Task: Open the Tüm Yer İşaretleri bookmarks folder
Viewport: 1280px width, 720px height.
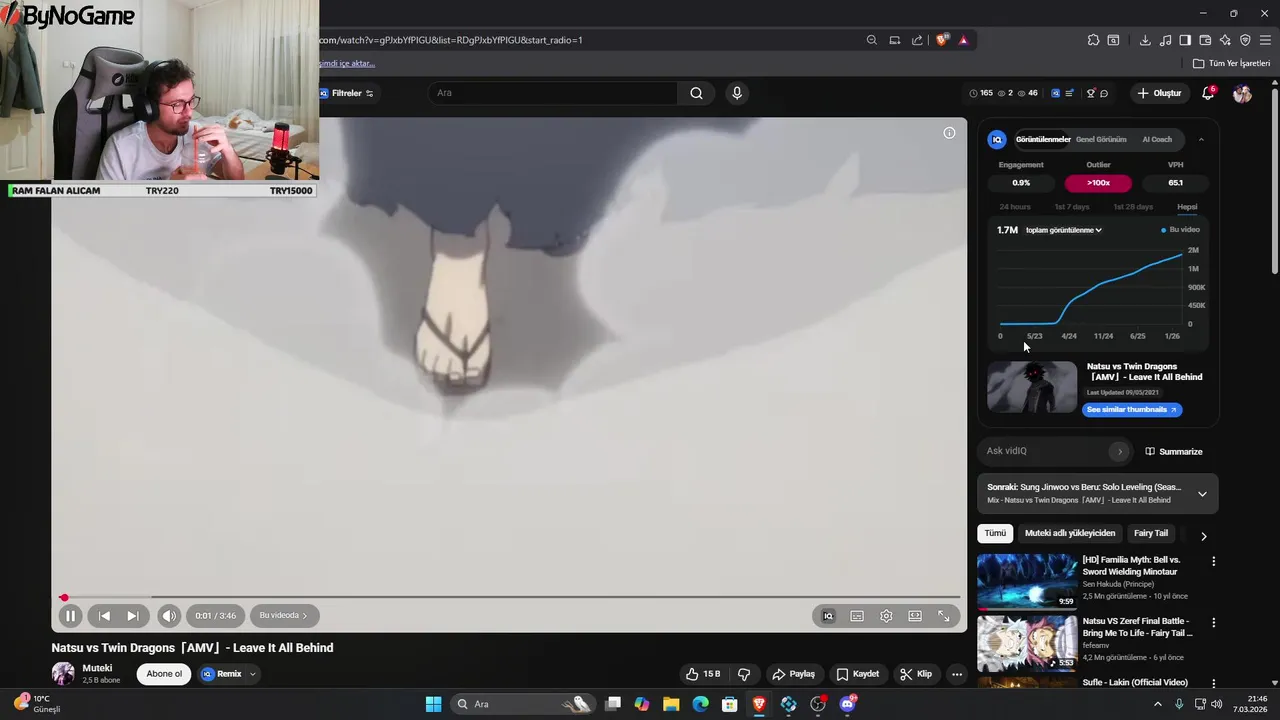Action: [1231, 63]
